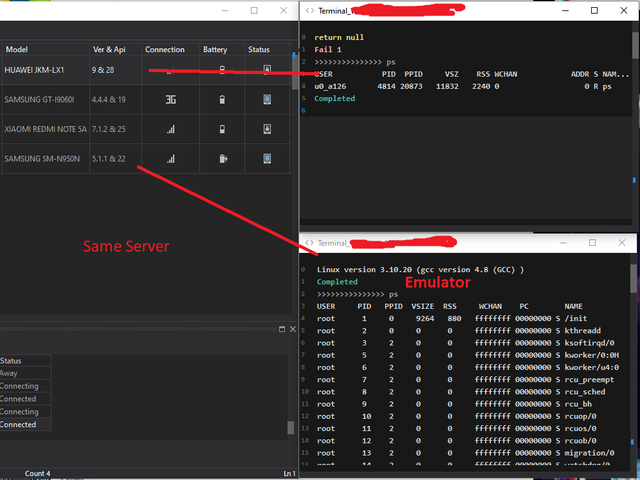Click the battery icon in SAMSUNG GT-I9060I row
The image size is (640, 480).
tap(222, 100)
